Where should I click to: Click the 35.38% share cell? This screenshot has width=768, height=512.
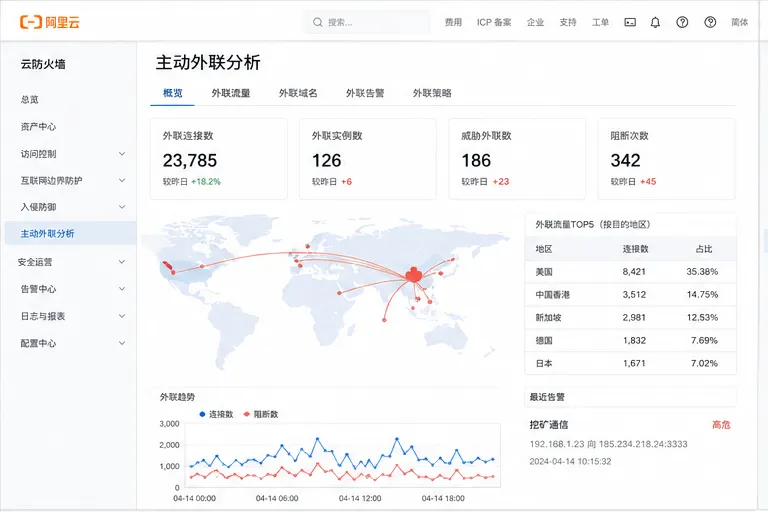pyautogui.click(x=702, y=272)
